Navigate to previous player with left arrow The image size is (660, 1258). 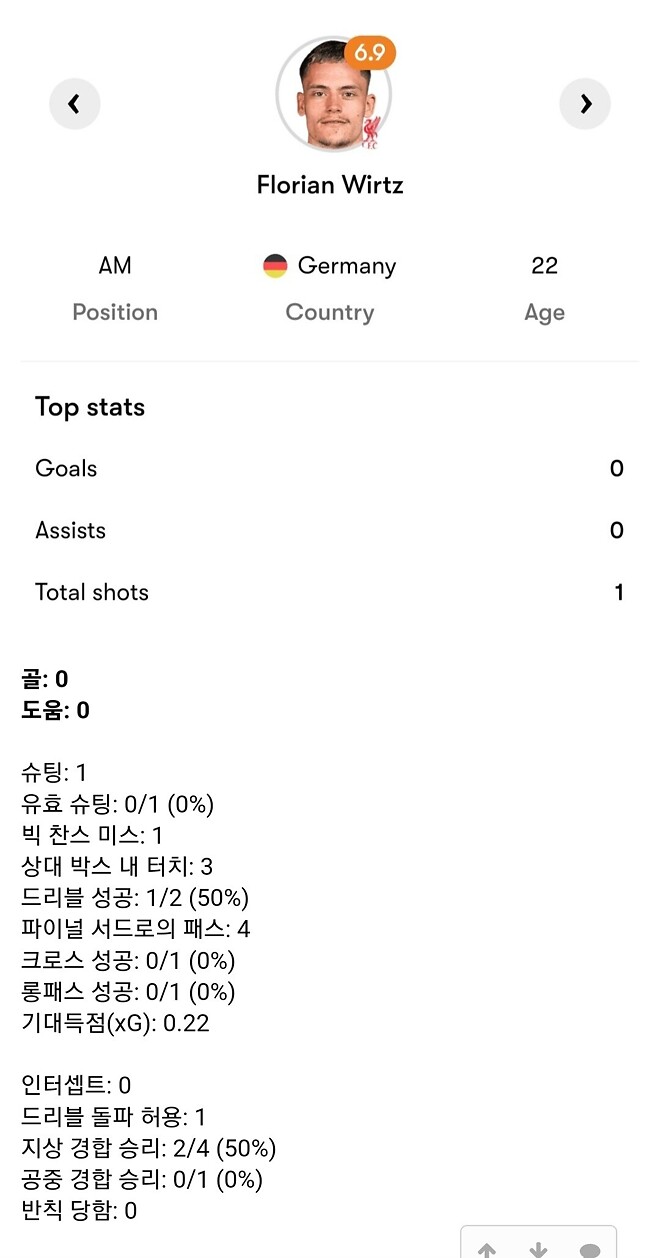(x=75, y=104)
